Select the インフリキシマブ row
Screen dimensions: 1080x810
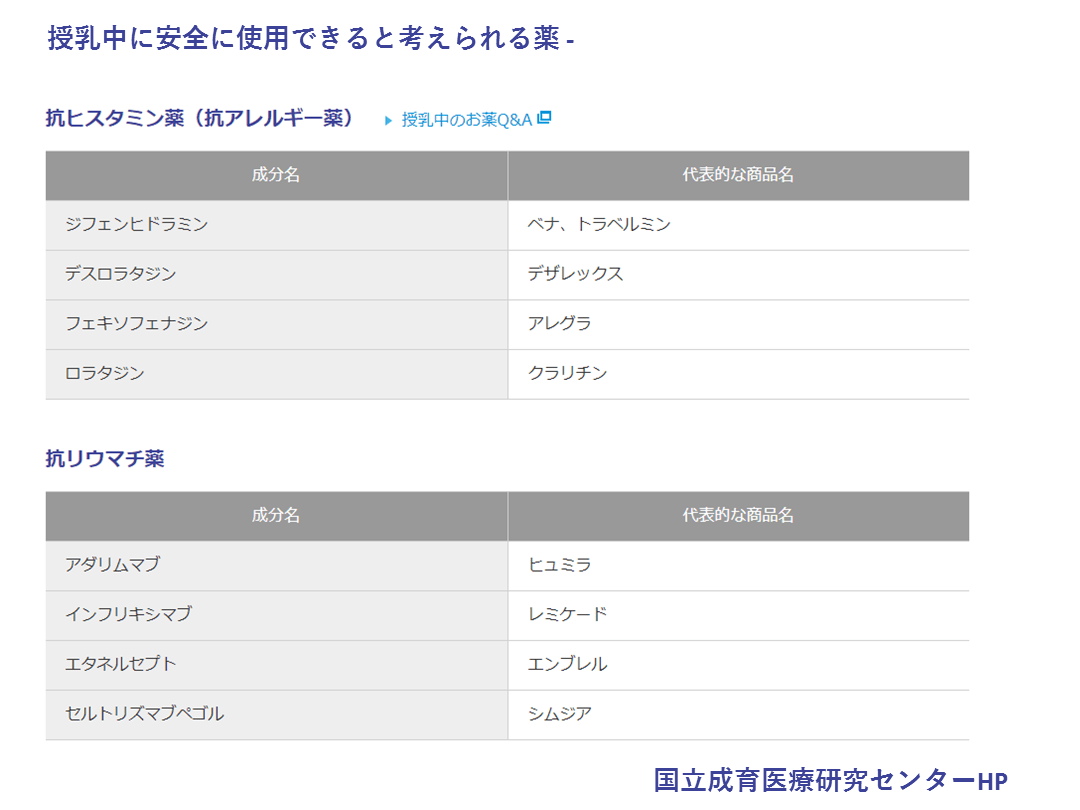coord(128,614)
